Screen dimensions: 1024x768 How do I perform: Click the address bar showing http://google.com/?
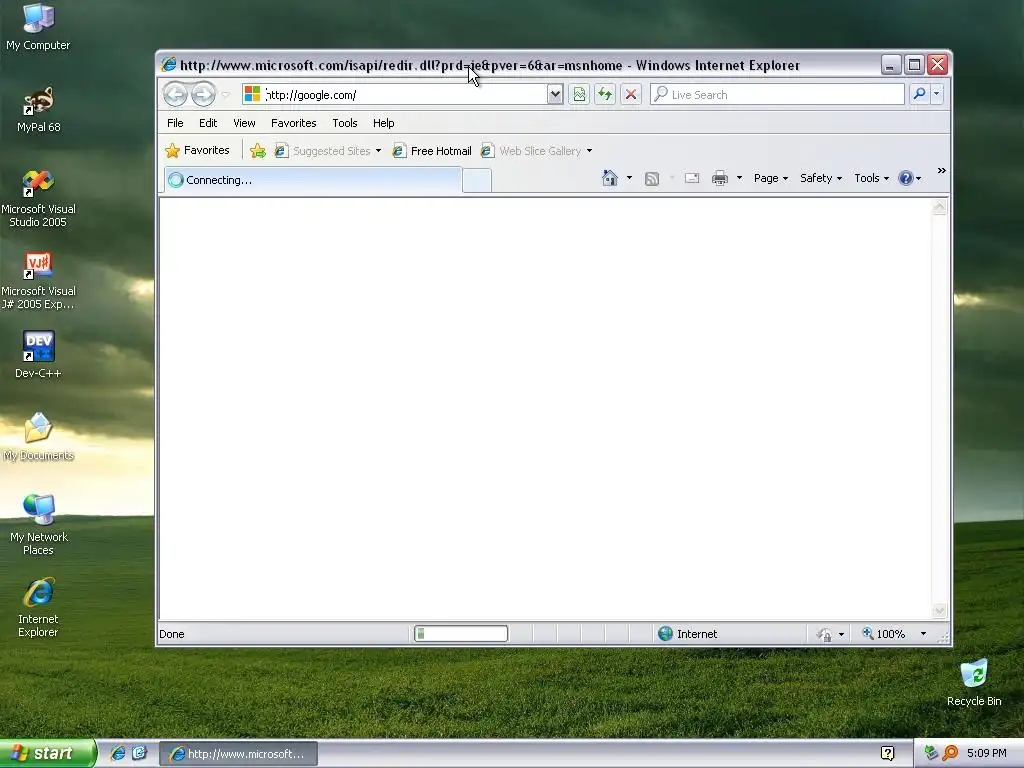[x=394, y=95]
